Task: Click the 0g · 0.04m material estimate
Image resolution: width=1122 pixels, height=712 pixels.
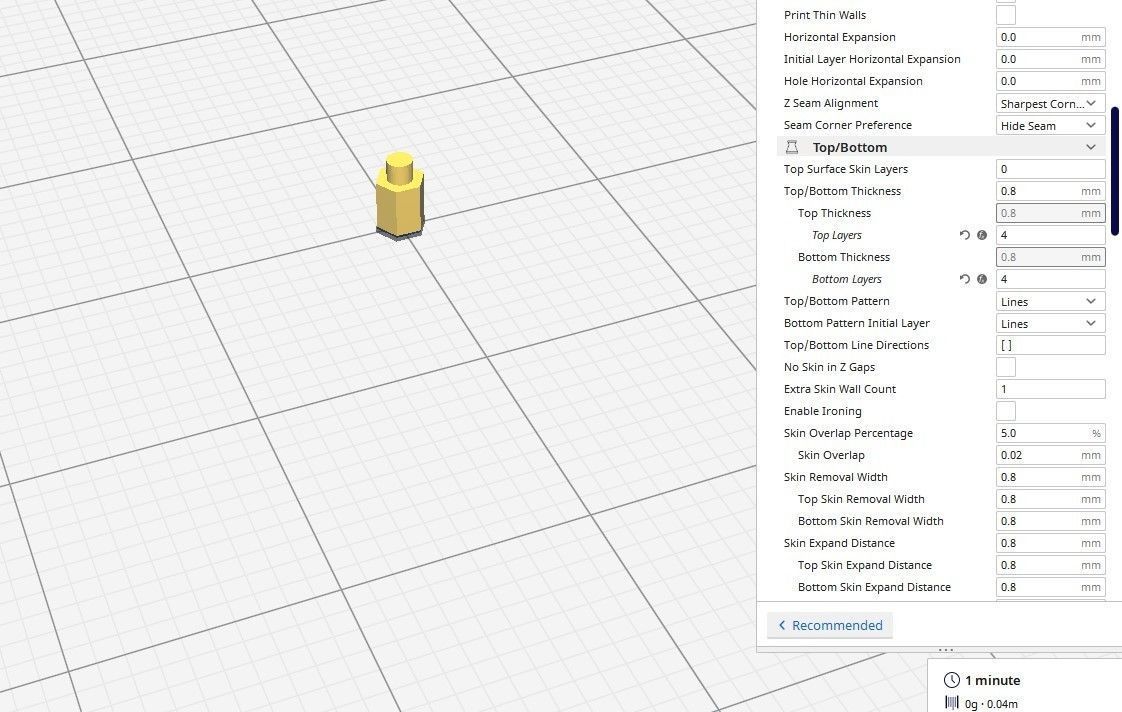Action: coord(991,704)
